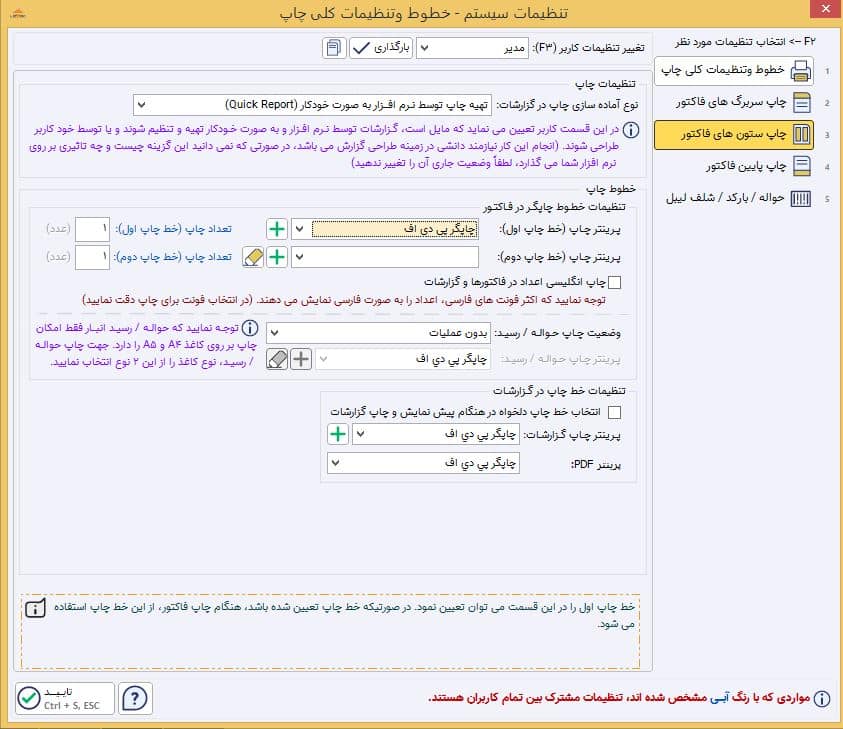Viewport: 843px width, 729px height.
Task: Switch to چاپ سربرگ های فاکتور section
Action: [x=734, y=102]
